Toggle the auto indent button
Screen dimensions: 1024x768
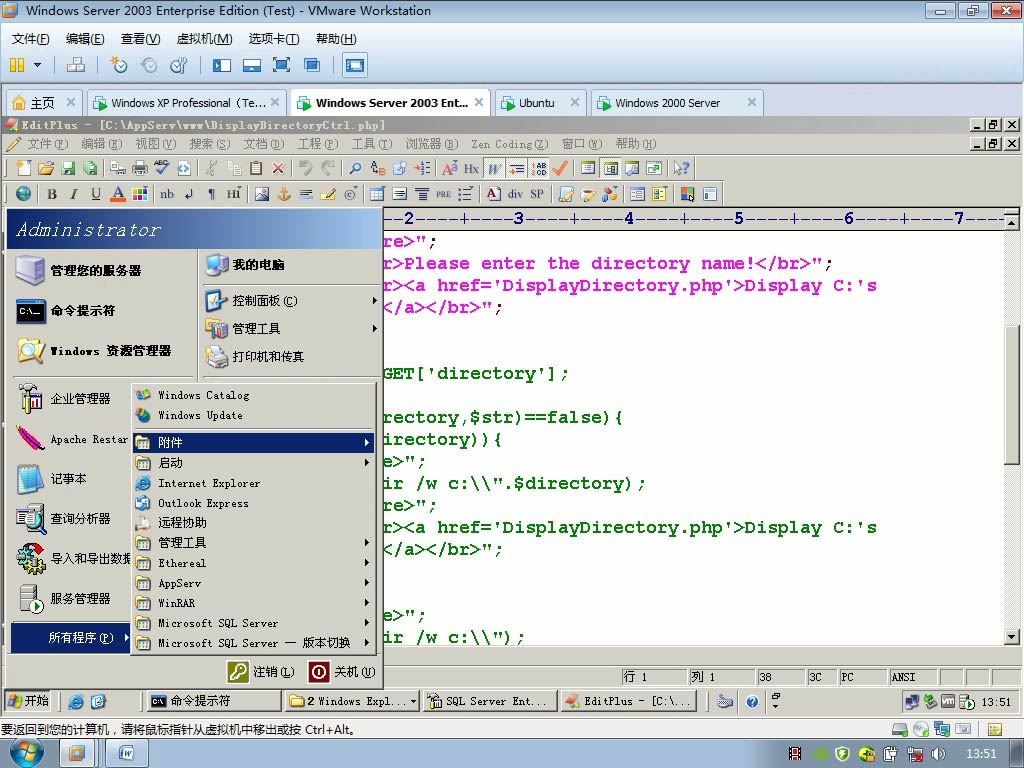pyautogui.click(x=517, y=168)
